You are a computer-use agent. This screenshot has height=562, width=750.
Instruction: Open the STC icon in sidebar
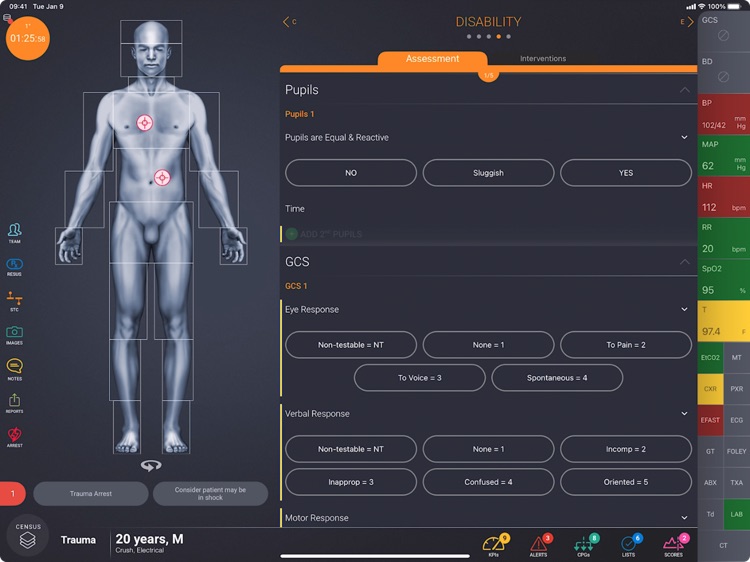tap(14, 301)
